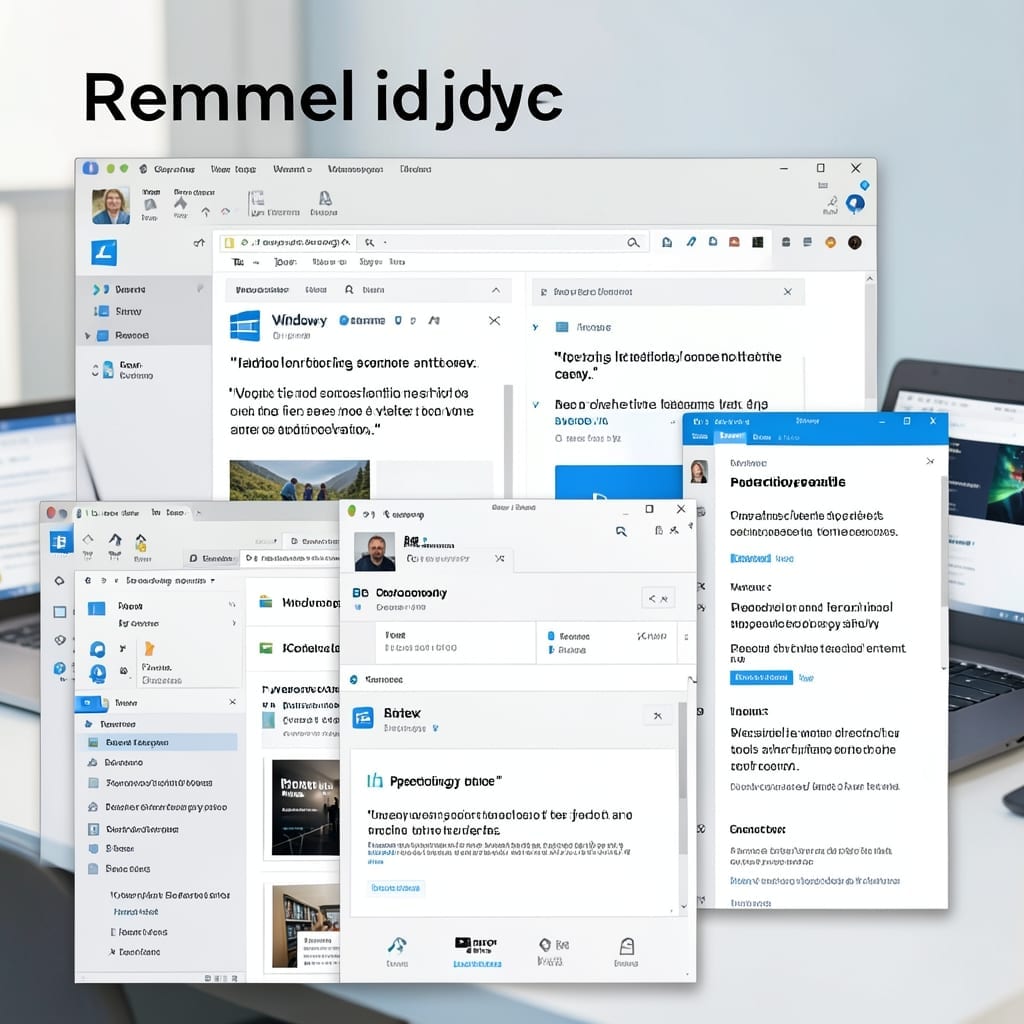The height and width of the screenshot is (1024, 1024).
Task: Follow the blue highlighted link under first paragraph, blue-titled window
Action: pyautogui.click(x=750, y=558)
